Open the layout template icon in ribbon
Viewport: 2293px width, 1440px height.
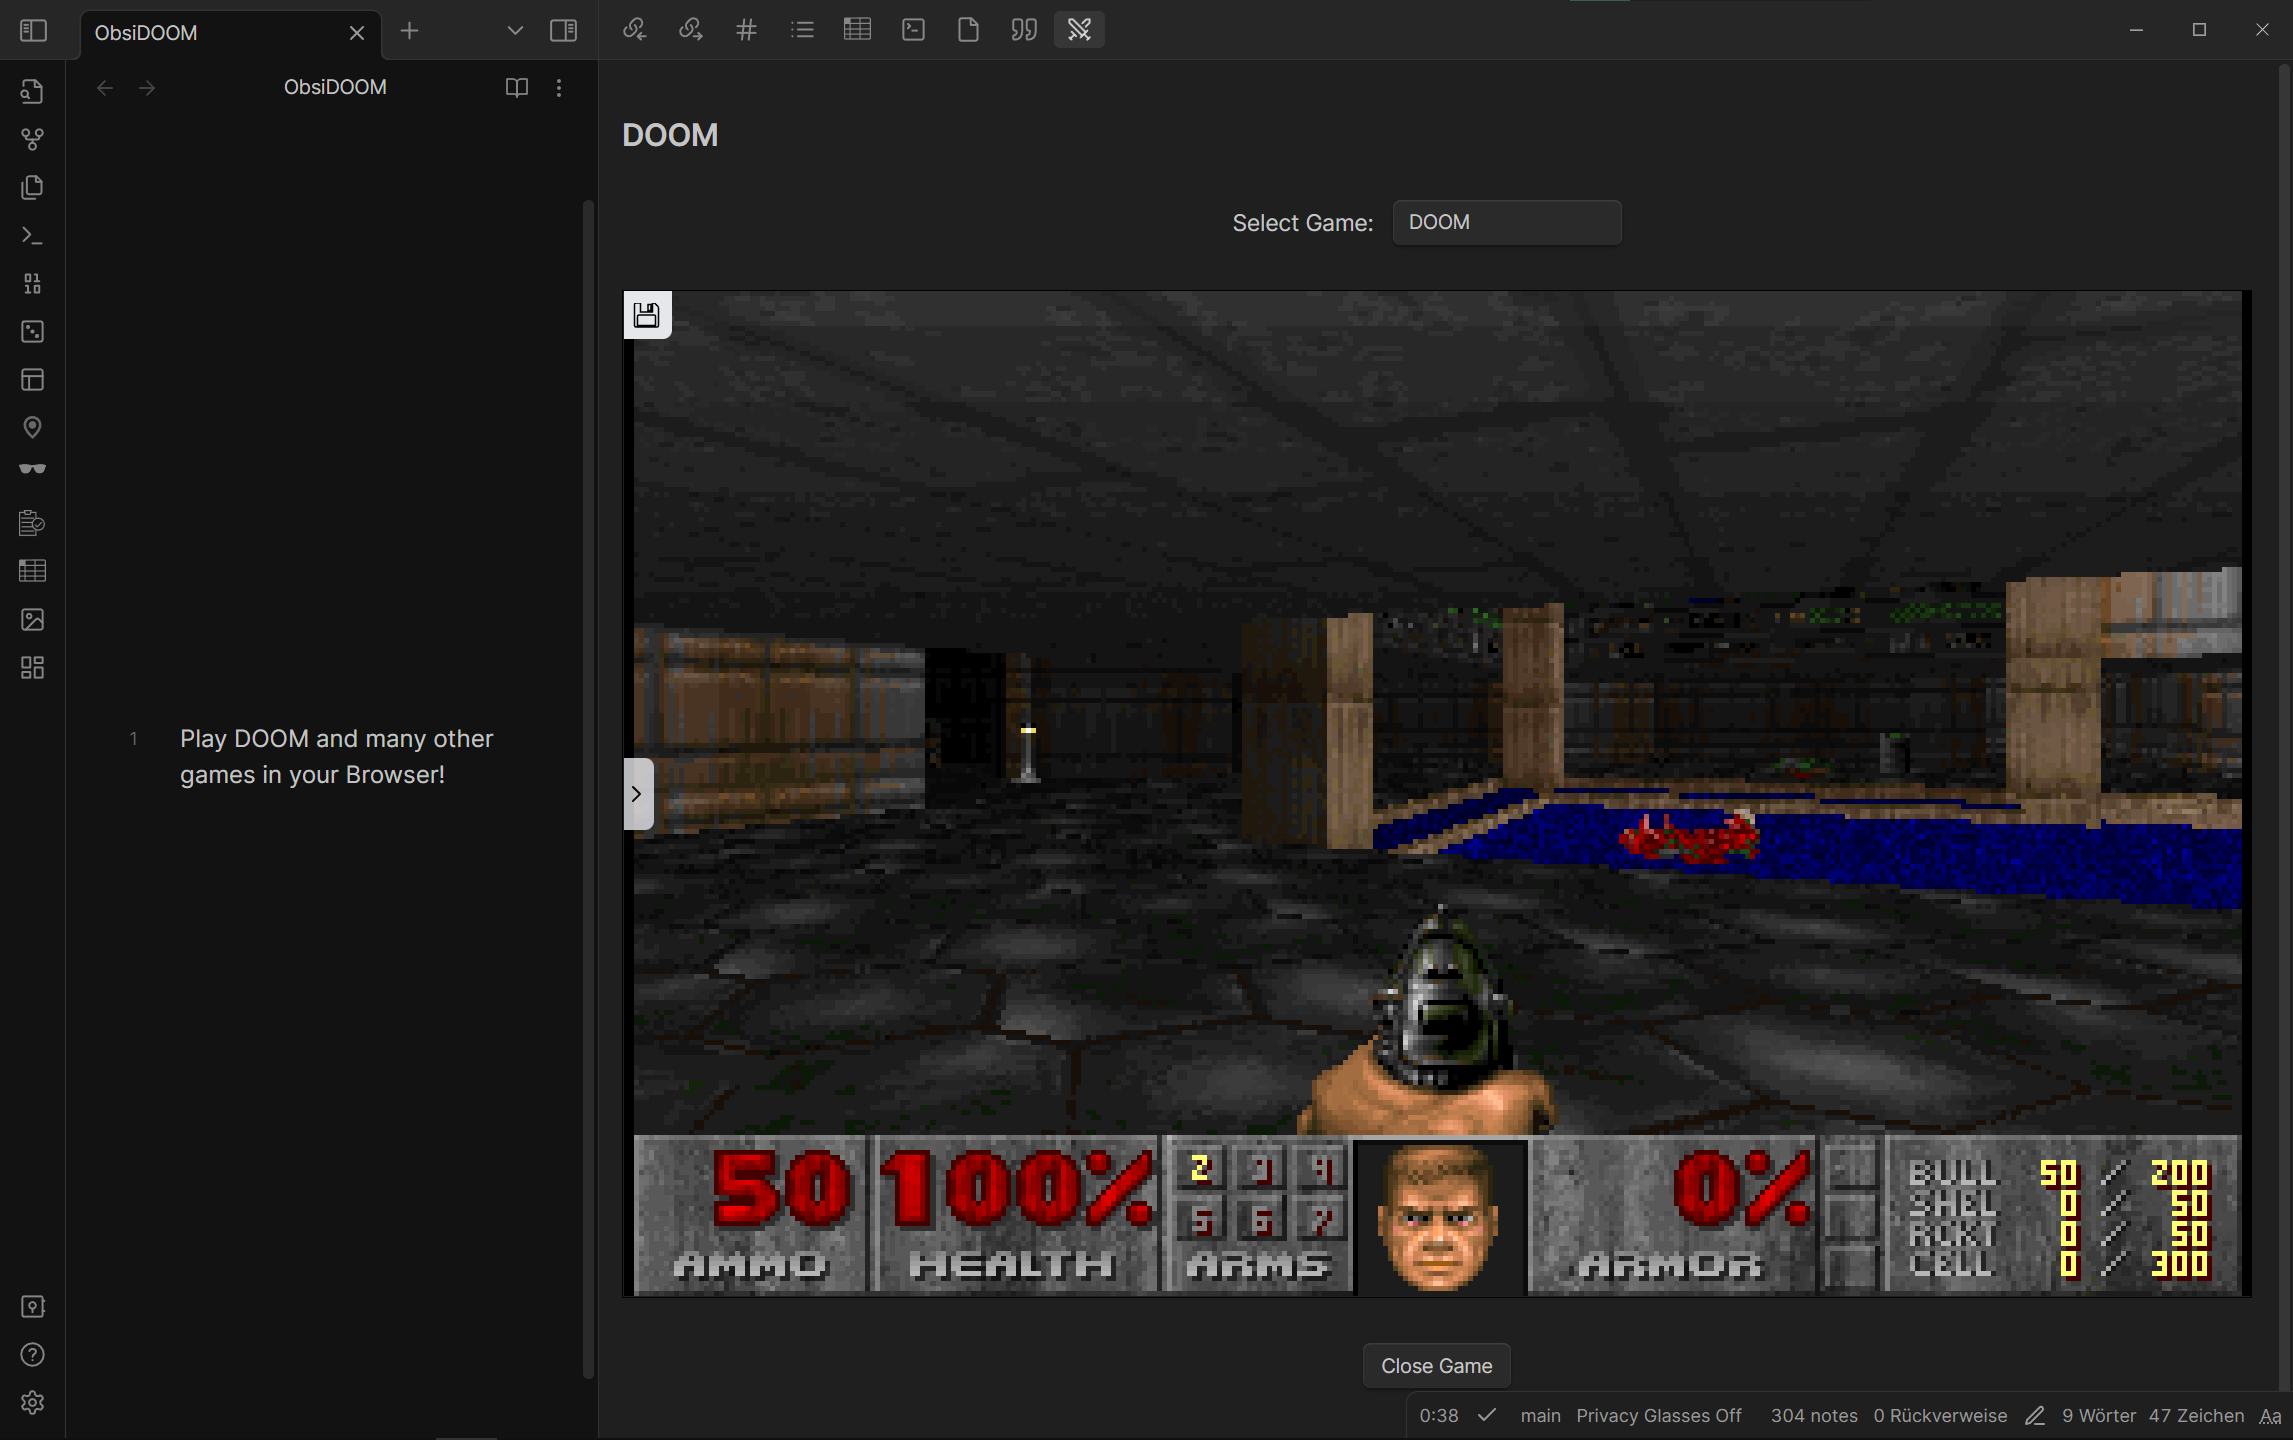[x=32, y=380]
